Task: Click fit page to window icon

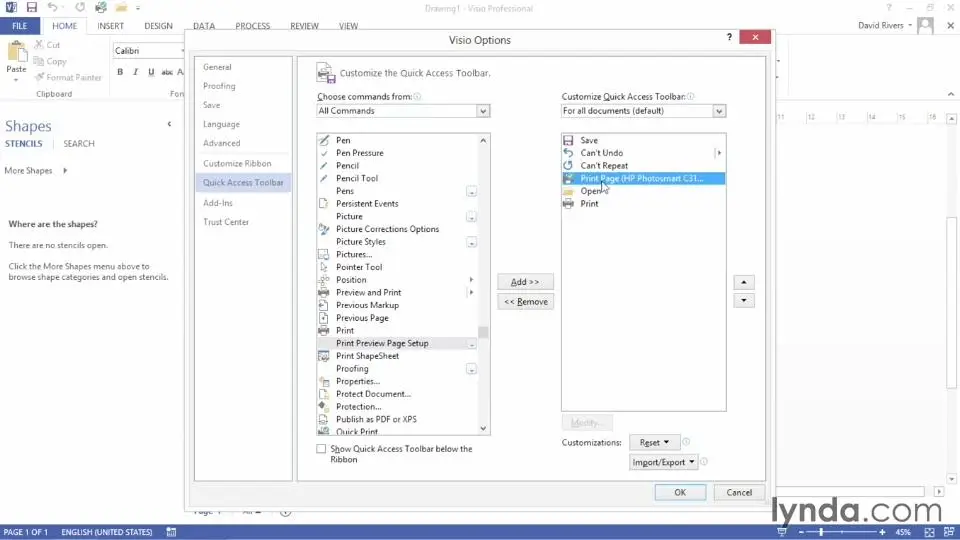Action: pos(929,532)
